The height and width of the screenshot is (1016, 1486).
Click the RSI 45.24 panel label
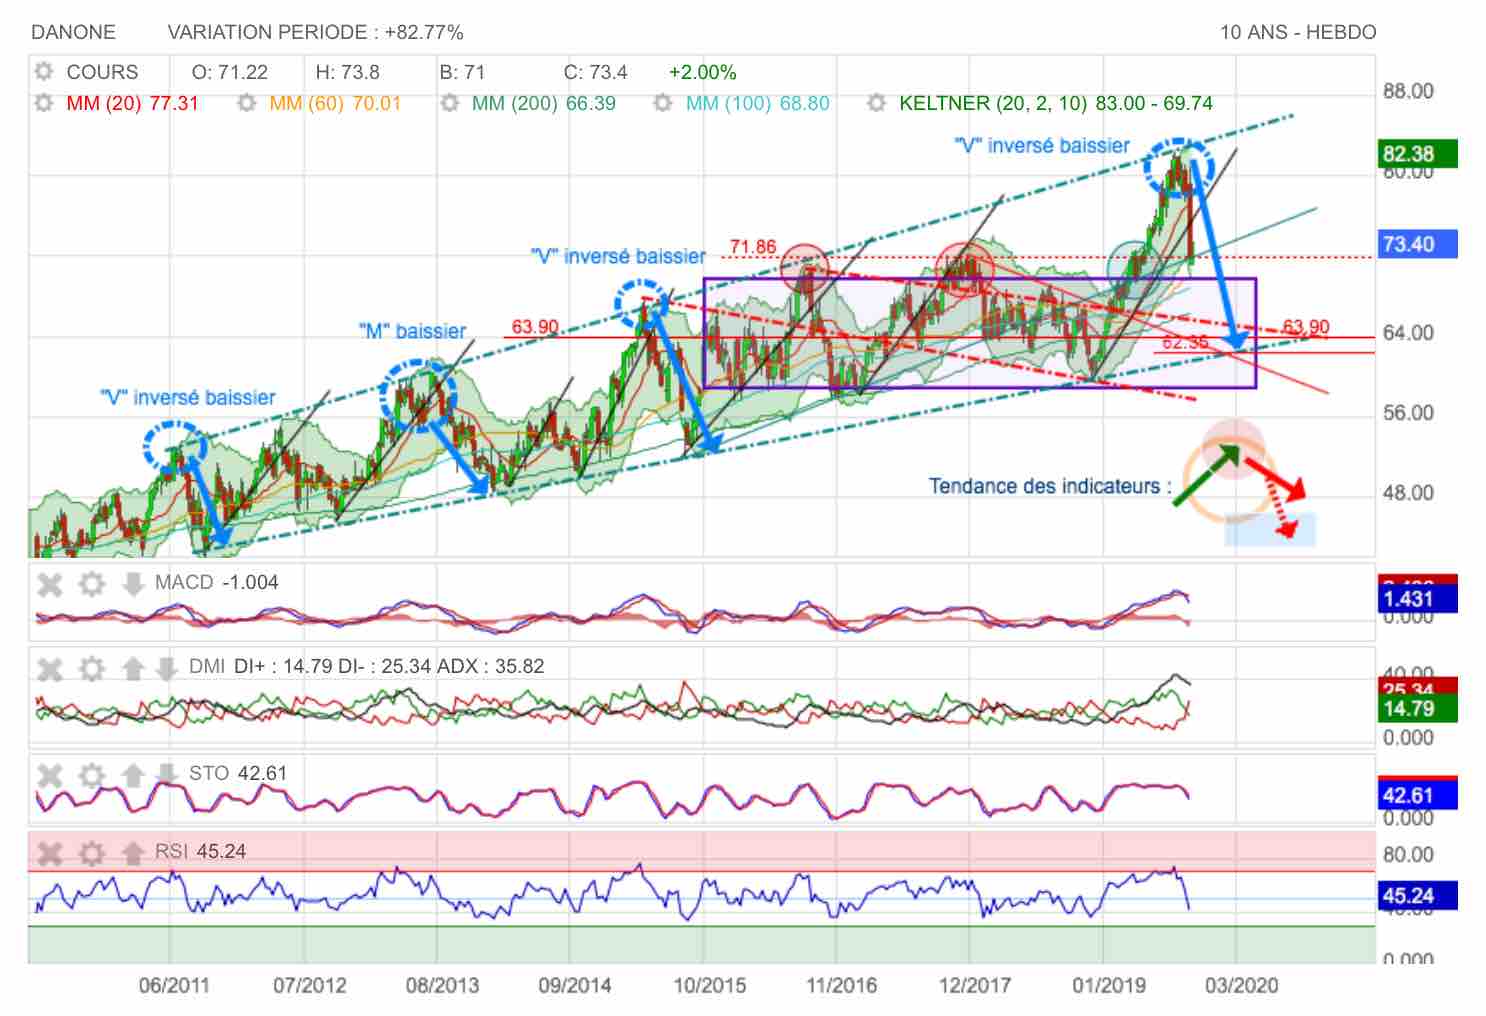point(200,851)
